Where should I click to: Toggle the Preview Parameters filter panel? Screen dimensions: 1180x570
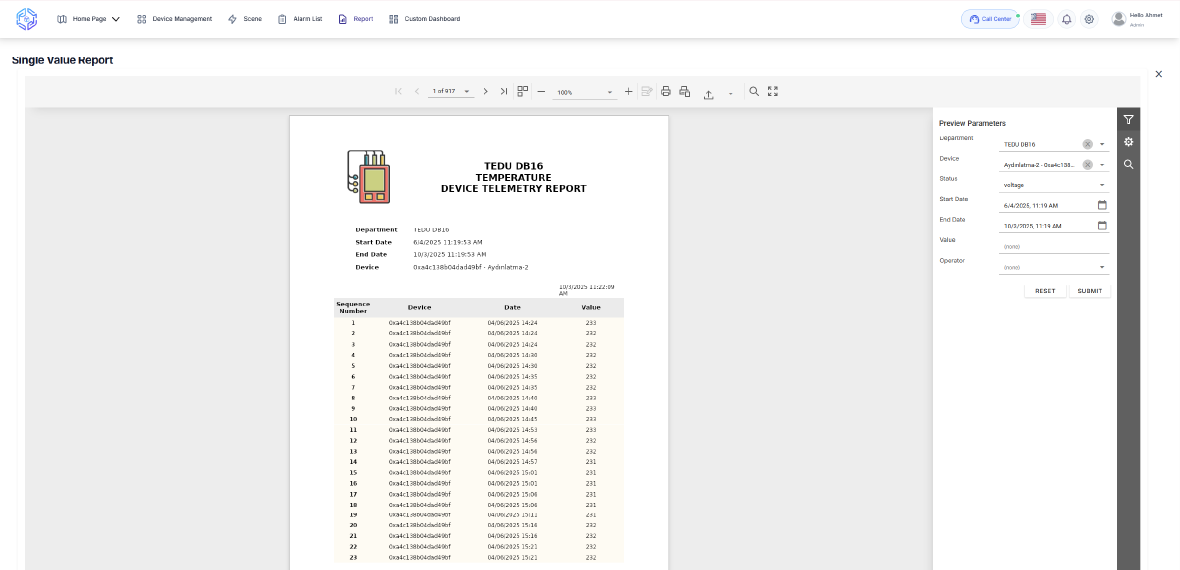[x=1128, y=119]
